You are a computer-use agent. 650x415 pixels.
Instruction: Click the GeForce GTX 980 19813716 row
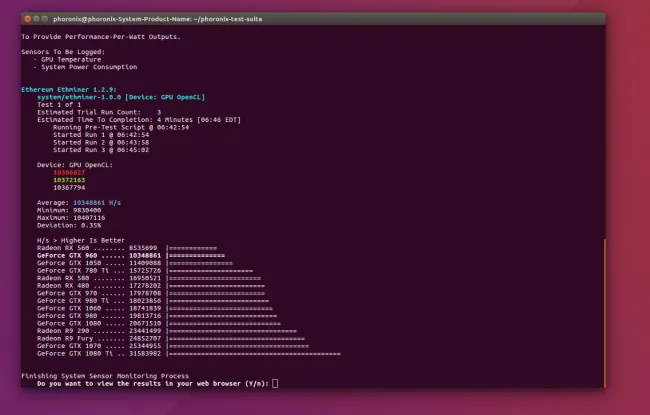157,316
